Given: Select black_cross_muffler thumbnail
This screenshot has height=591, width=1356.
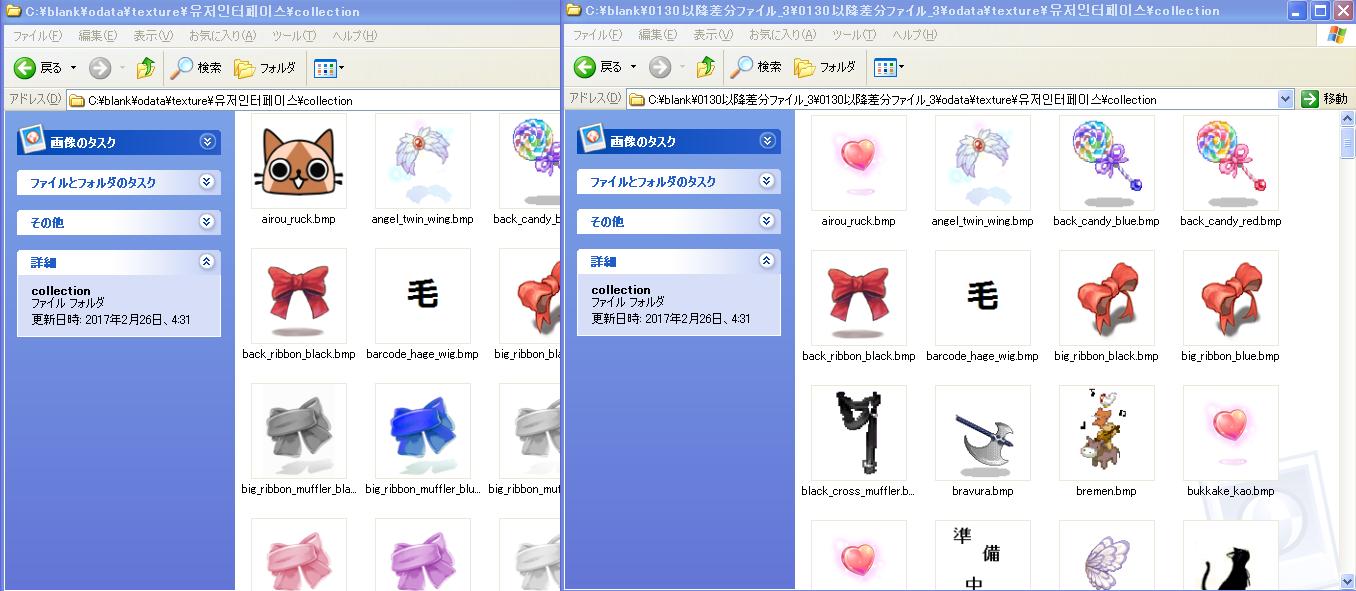Looking at the screenshot, I should 859,433.
